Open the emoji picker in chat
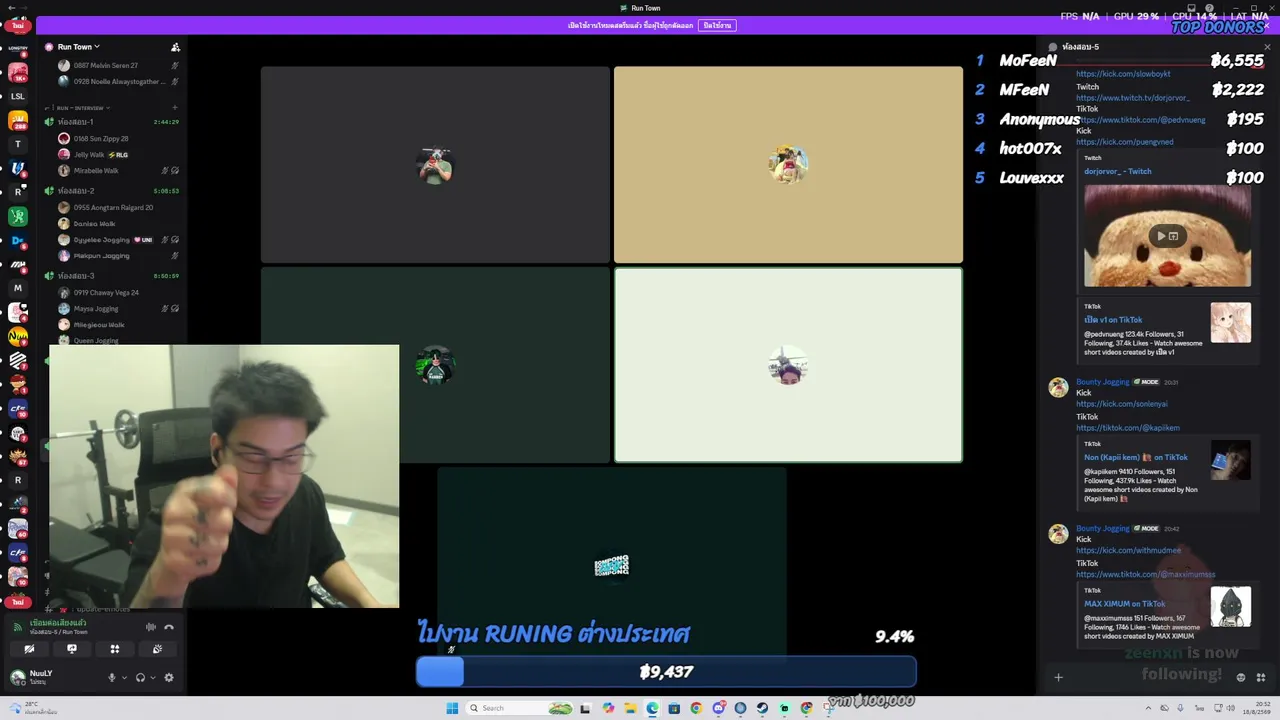This screenshot has width=1280, height=720. (x=1241, y=677)
